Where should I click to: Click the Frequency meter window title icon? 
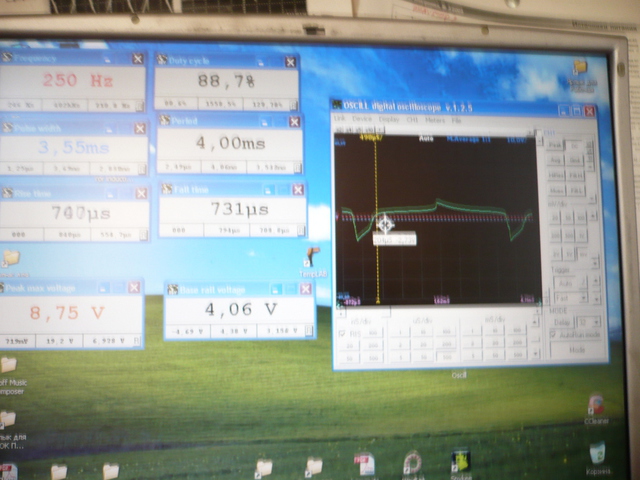(7, 58)
